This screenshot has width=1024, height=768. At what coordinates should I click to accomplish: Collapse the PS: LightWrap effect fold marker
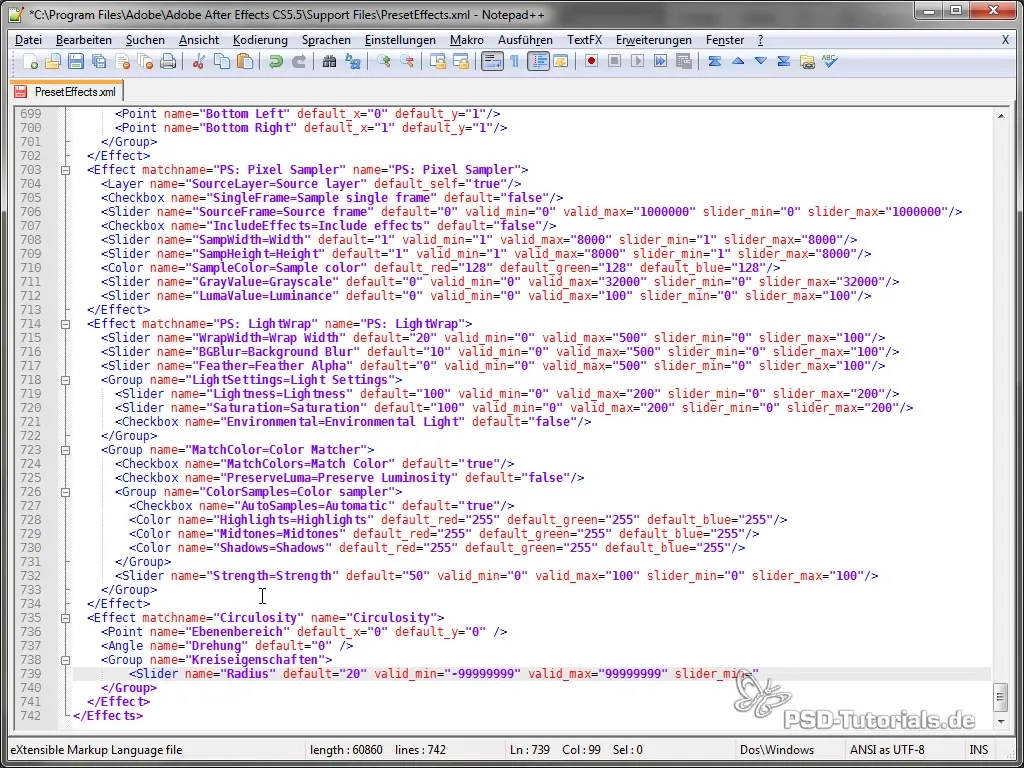[x=65, y=324]
